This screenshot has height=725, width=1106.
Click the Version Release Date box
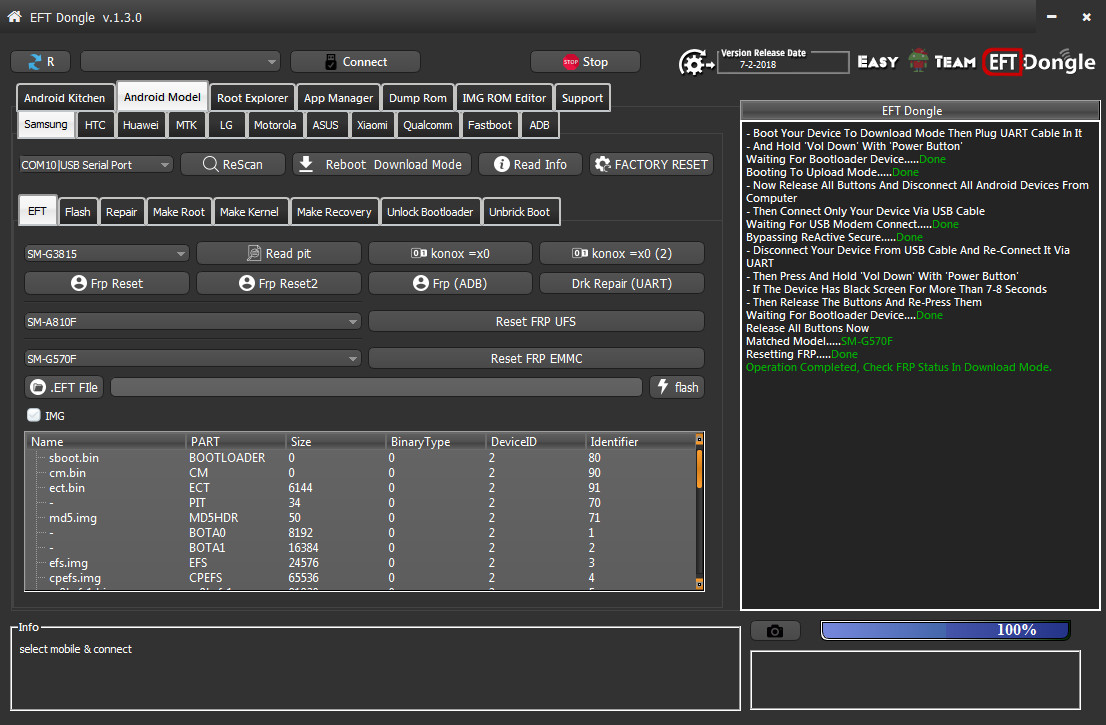point(783,61)
